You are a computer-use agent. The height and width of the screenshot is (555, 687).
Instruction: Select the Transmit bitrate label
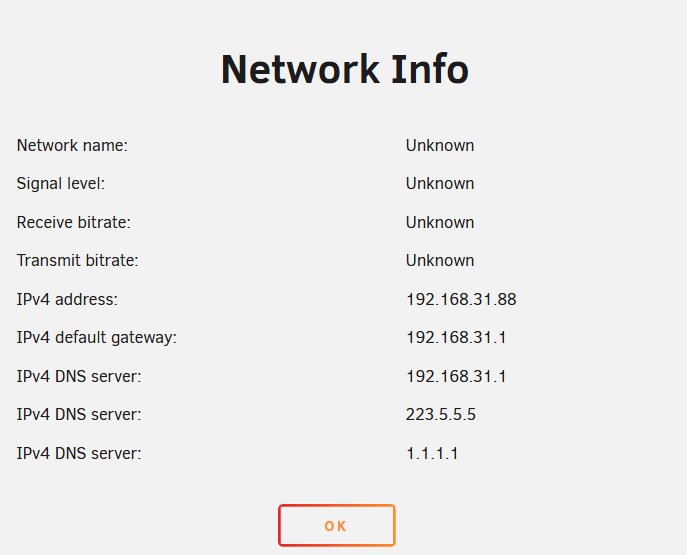point(78,260)
